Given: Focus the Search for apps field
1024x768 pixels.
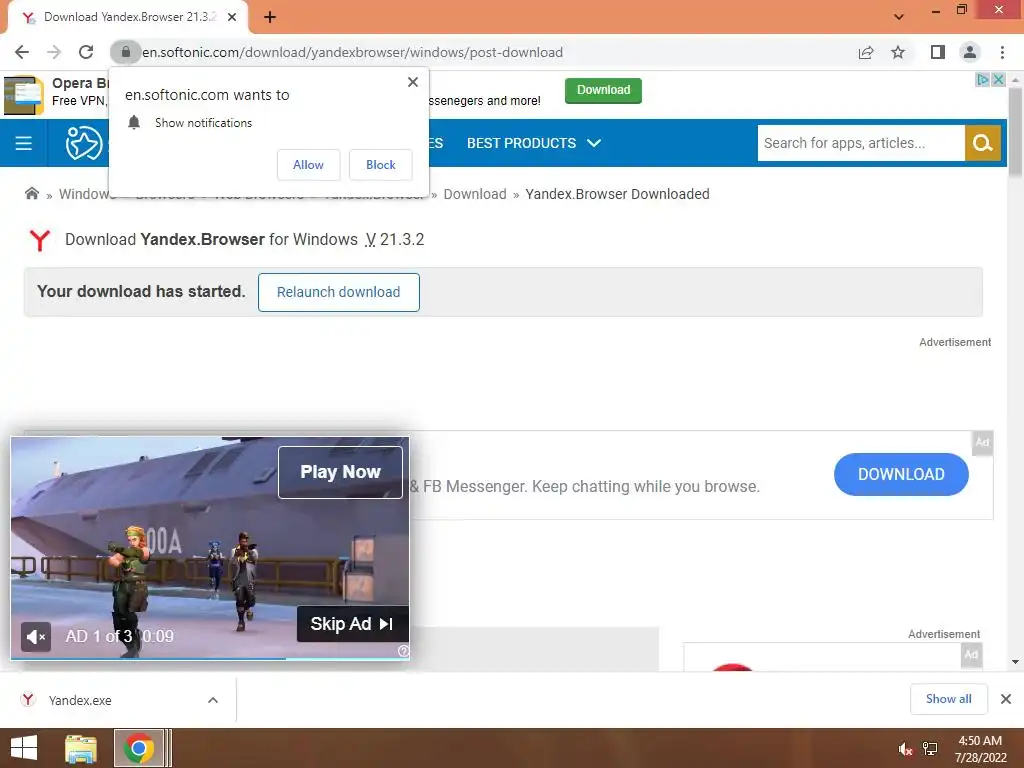Looking at the screenshot, I should coord(861,143).
